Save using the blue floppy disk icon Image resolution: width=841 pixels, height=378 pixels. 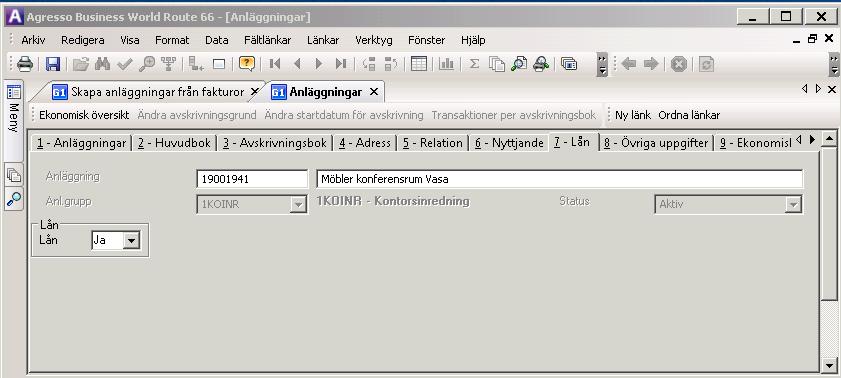click(x=53, y=64)
